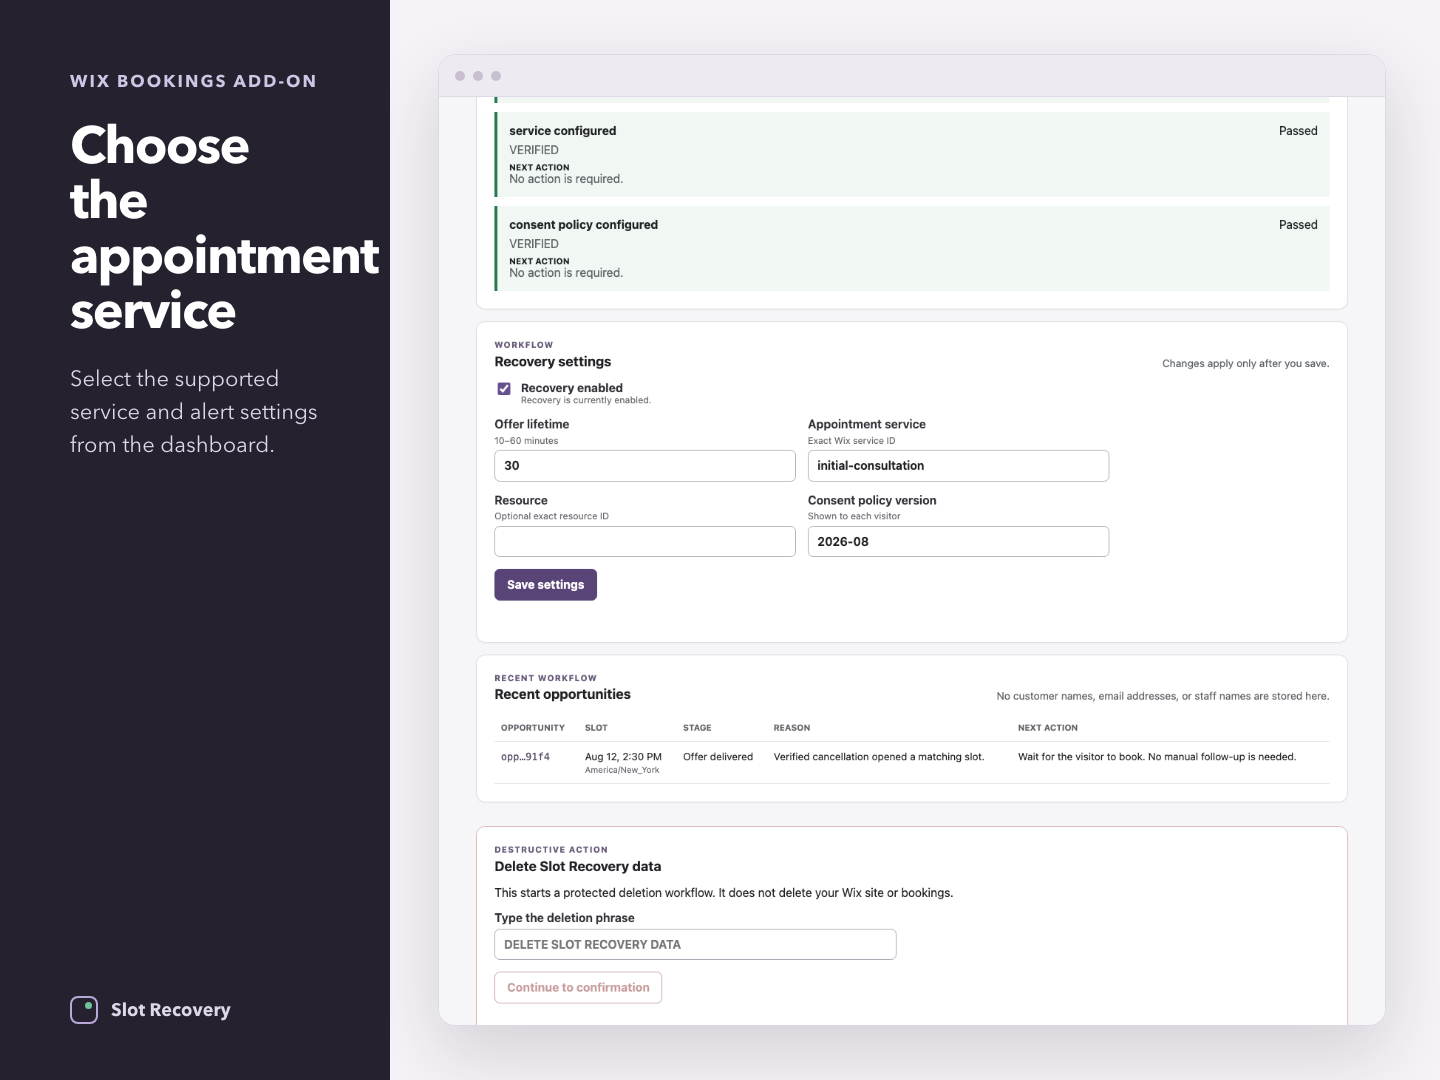Click the "Consent policy version" field label
This screenshot has height=1080, width=1440.
point(872,500)
